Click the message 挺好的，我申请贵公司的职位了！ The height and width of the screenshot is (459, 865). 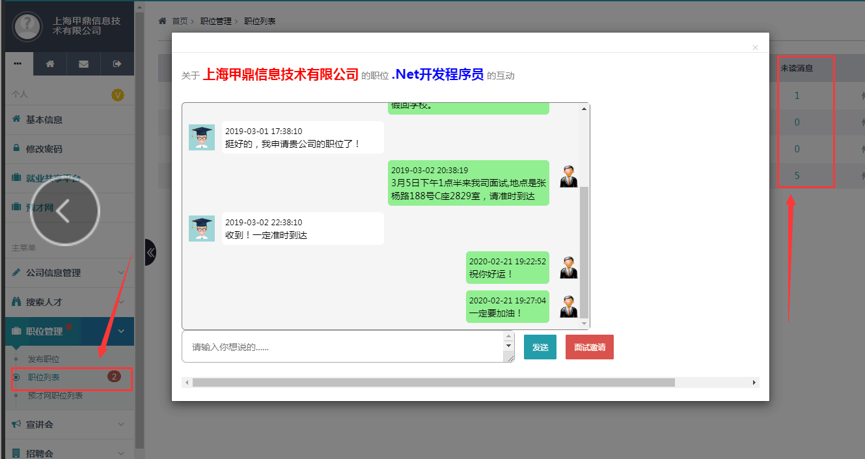point(303,137)
